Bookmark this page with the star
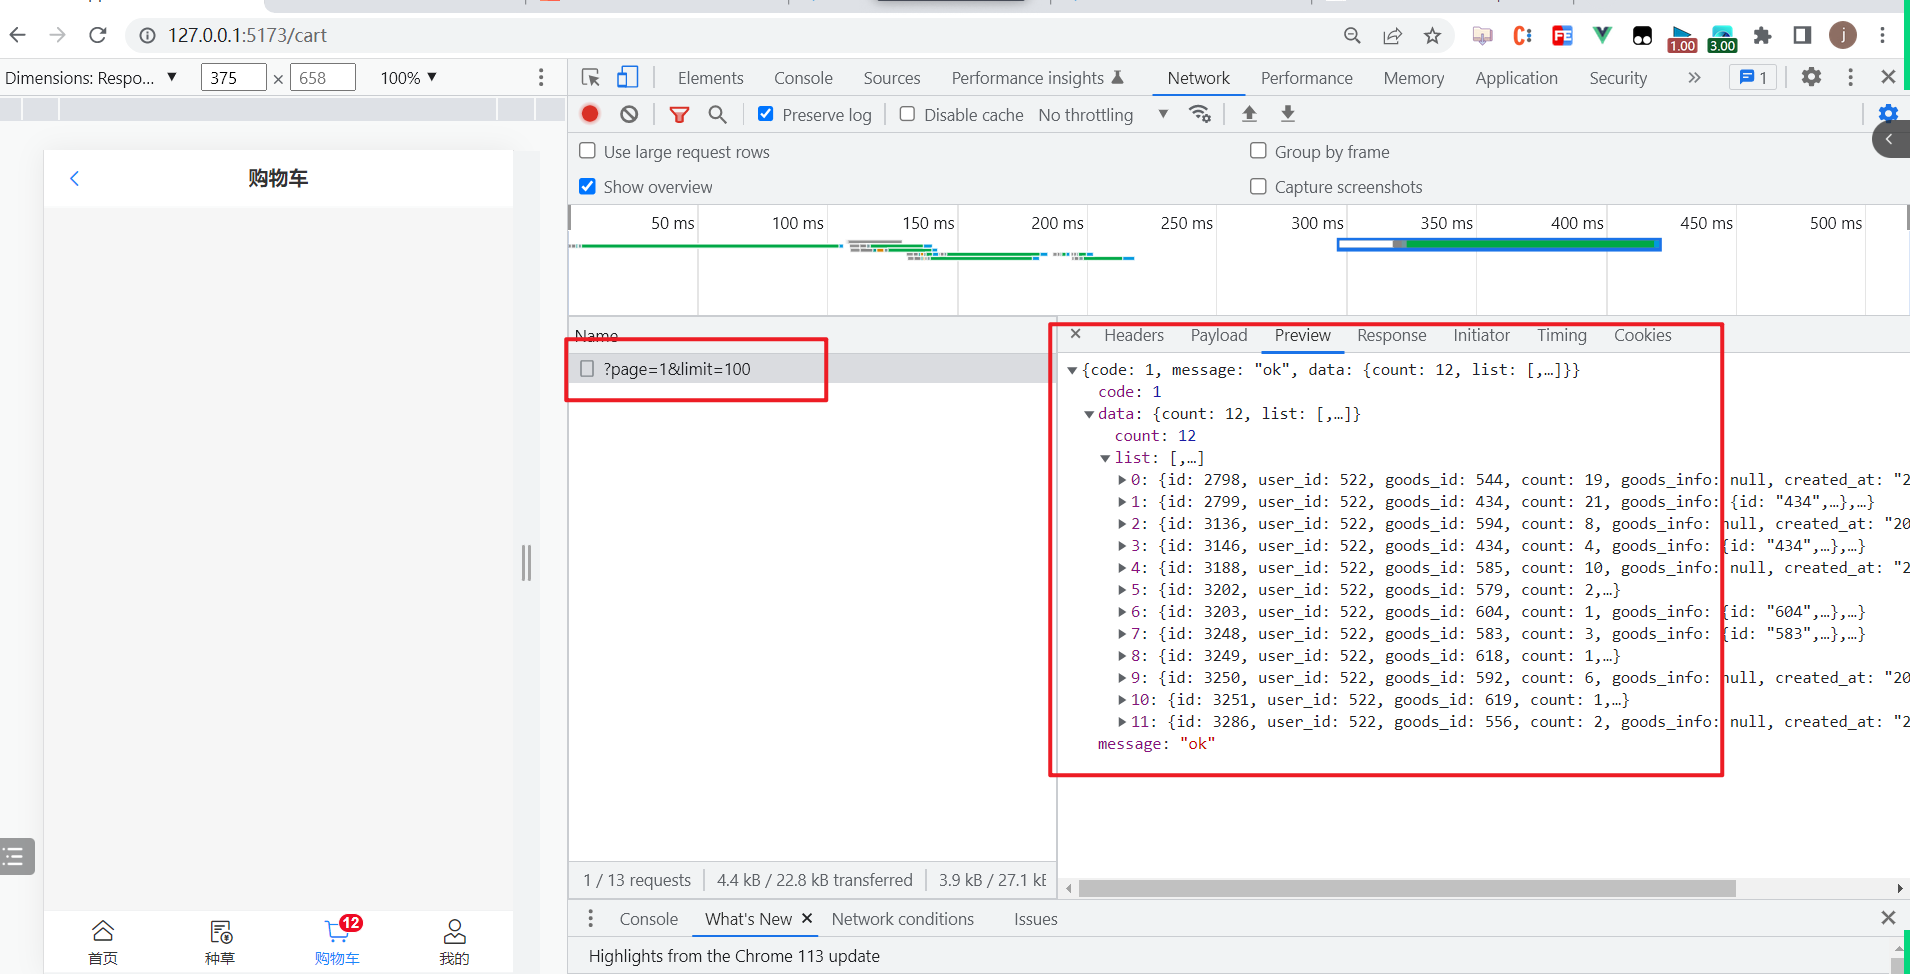 (1432, 35)
